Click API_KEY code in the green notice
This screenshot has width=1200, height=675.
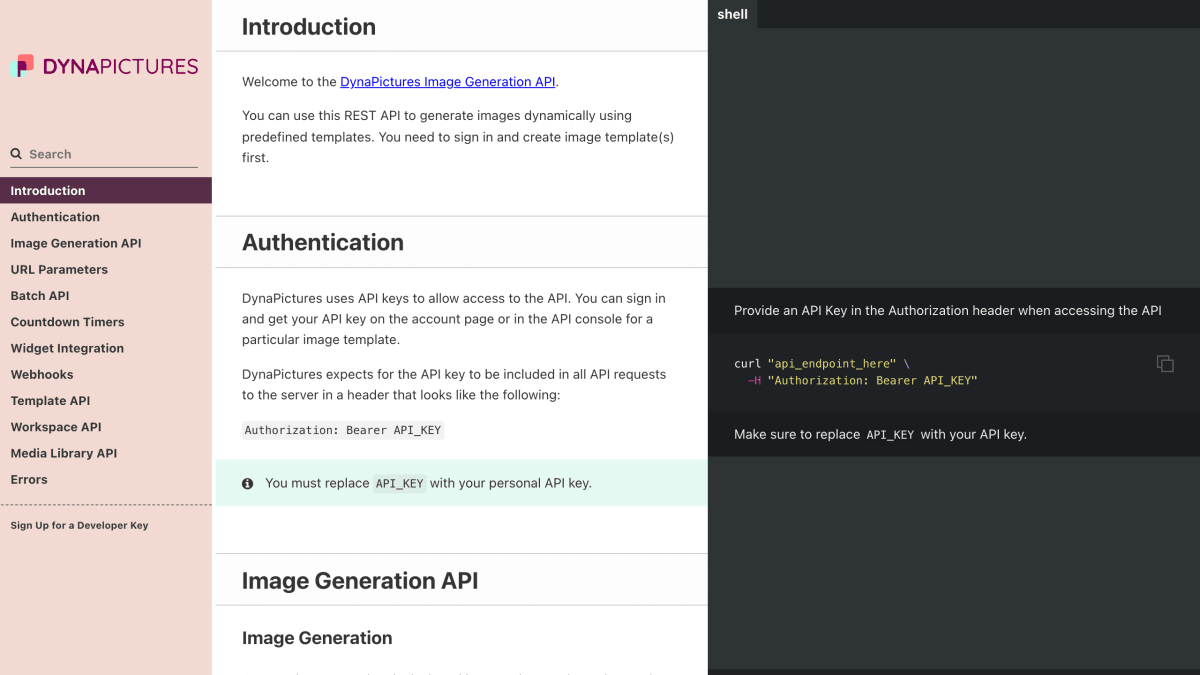click(x=399, y=484)
